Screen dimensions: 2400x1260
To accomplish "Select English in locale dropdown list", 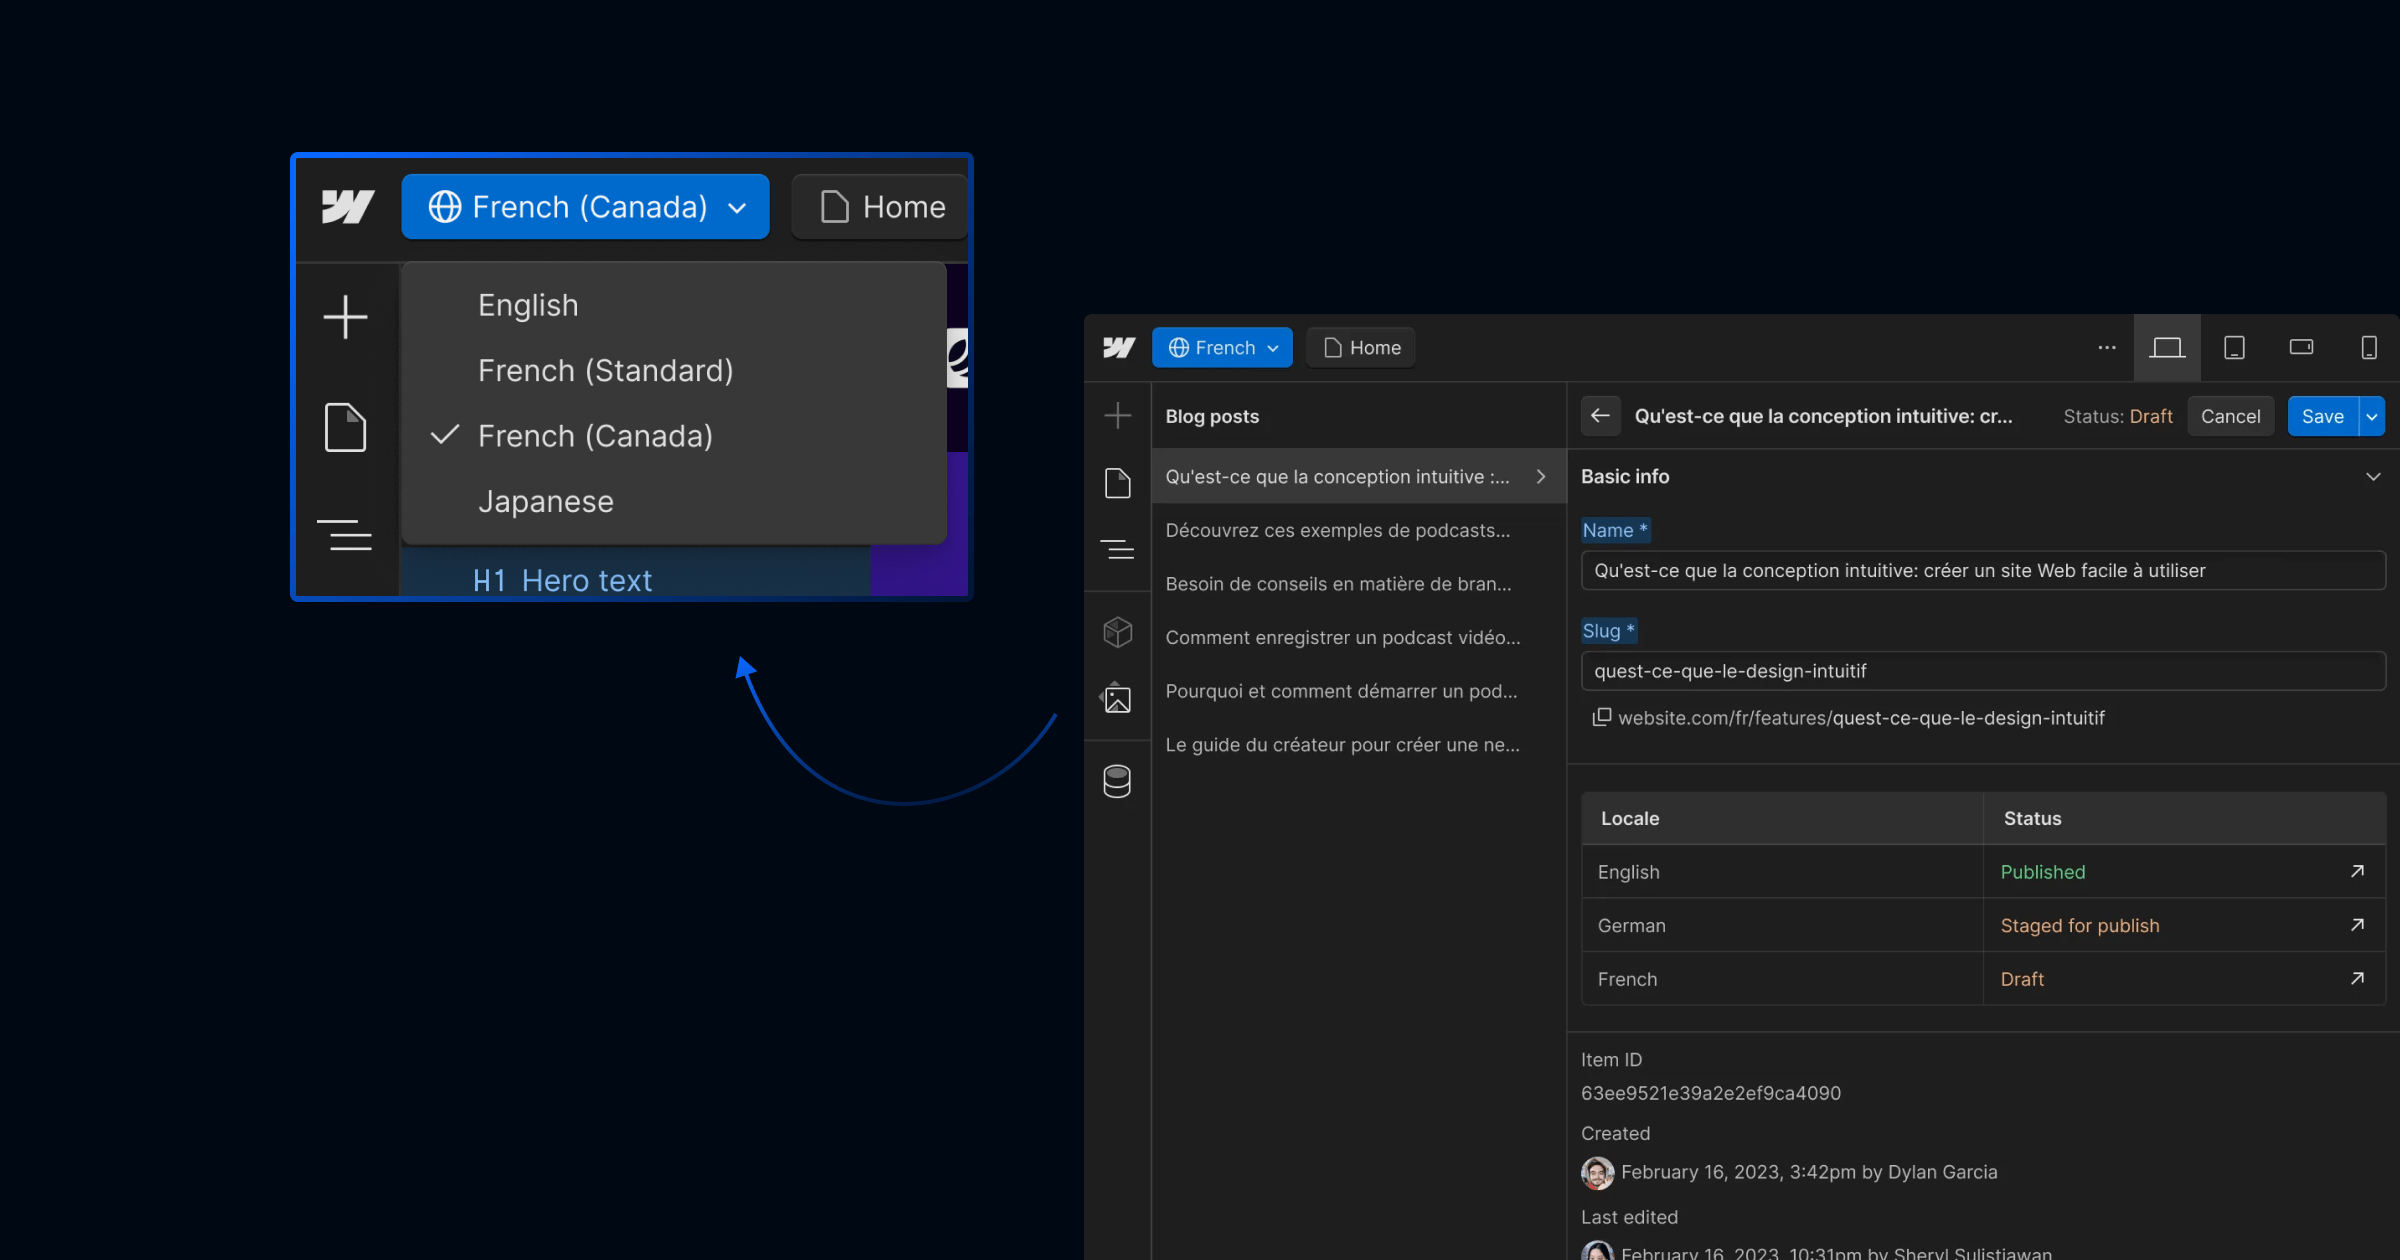I will [528, 306].
